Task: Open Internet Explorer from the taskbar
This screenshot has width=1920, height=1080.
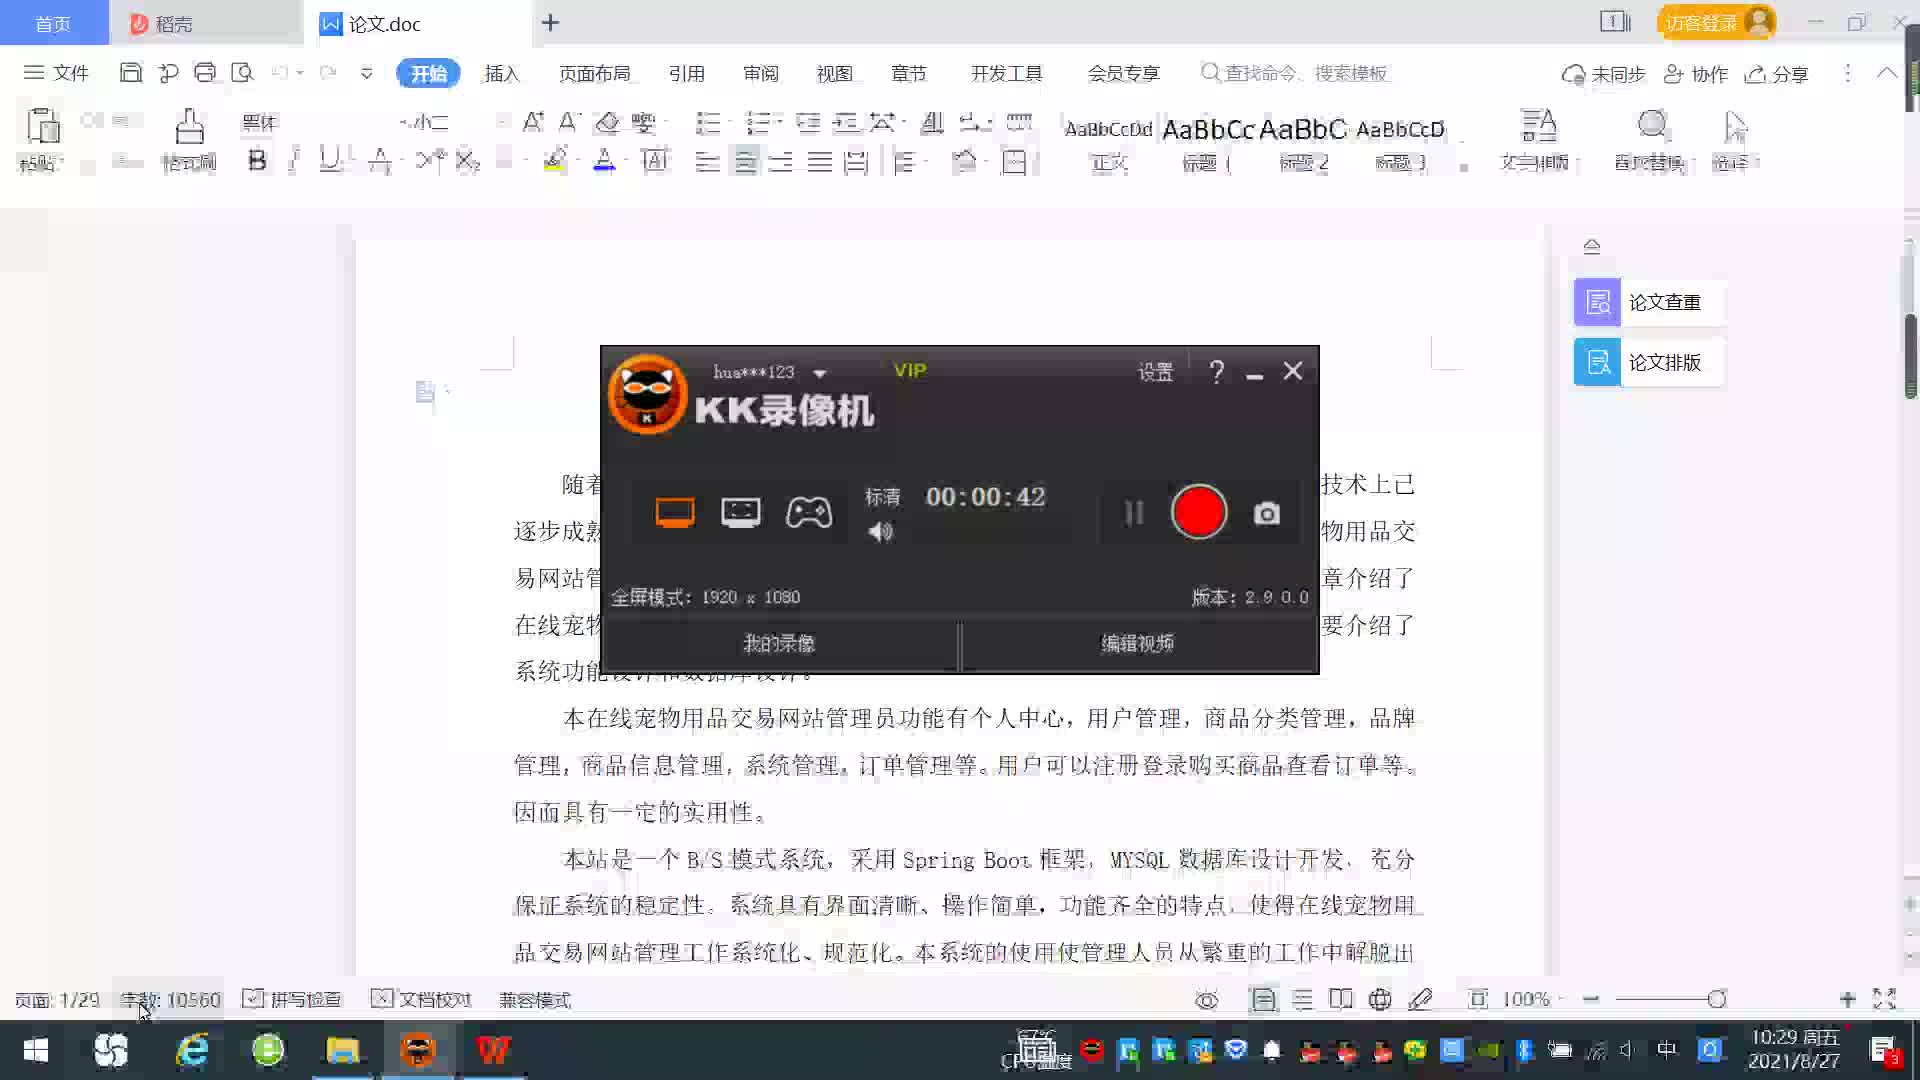Action: [191, 1050]
